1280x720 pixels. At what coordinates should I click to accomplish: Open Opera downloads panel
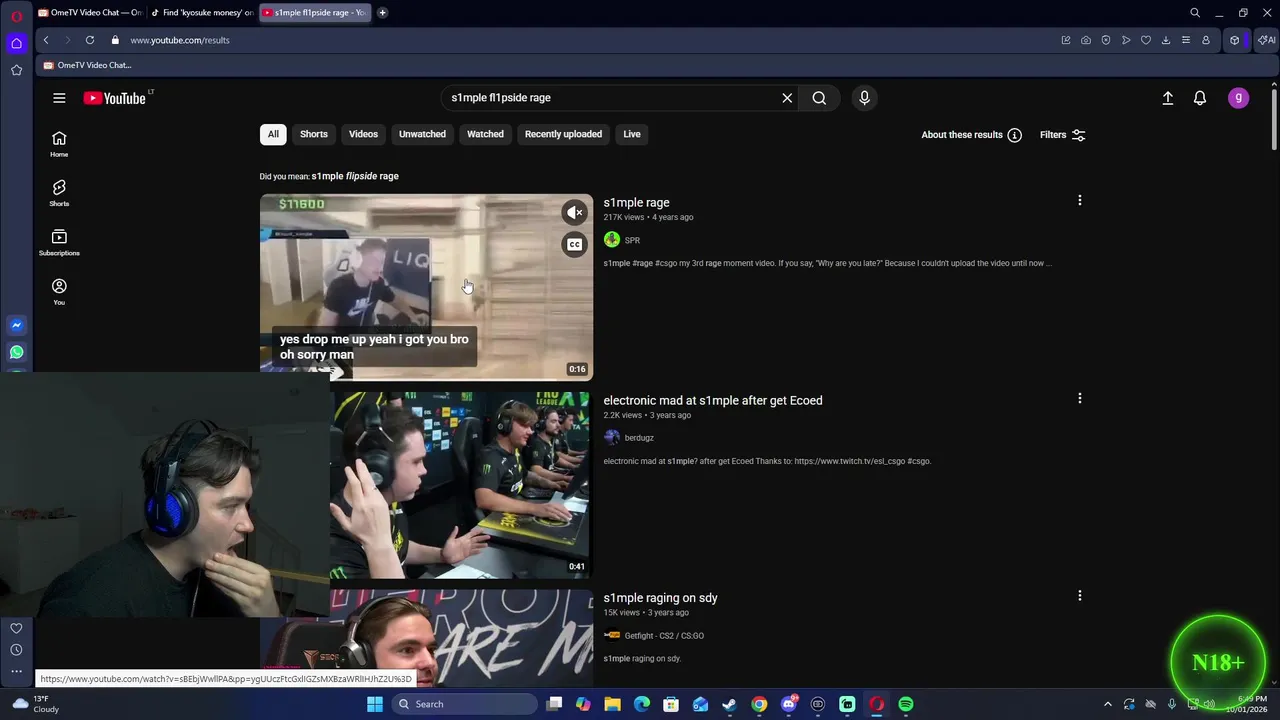[1166, 40]
